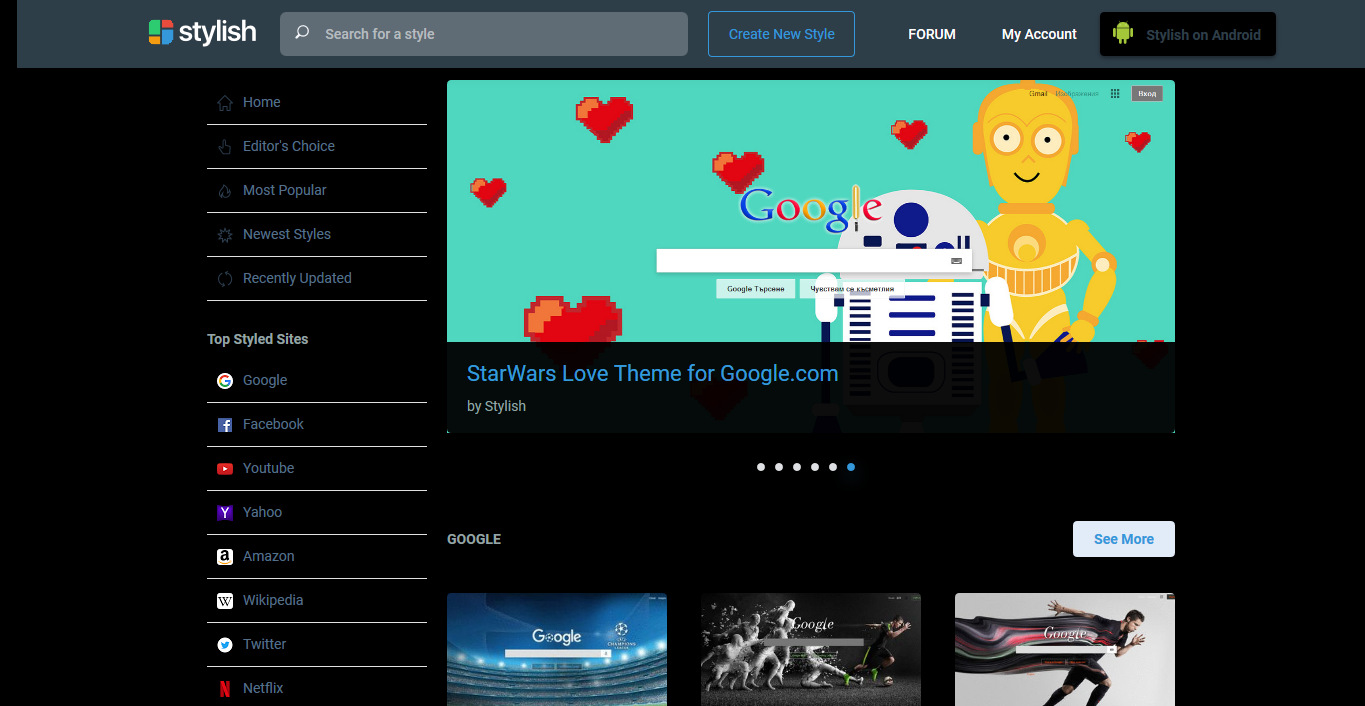
Task: Click the Create New Style button
Action: pyautogui.click(x=781, y=34)
